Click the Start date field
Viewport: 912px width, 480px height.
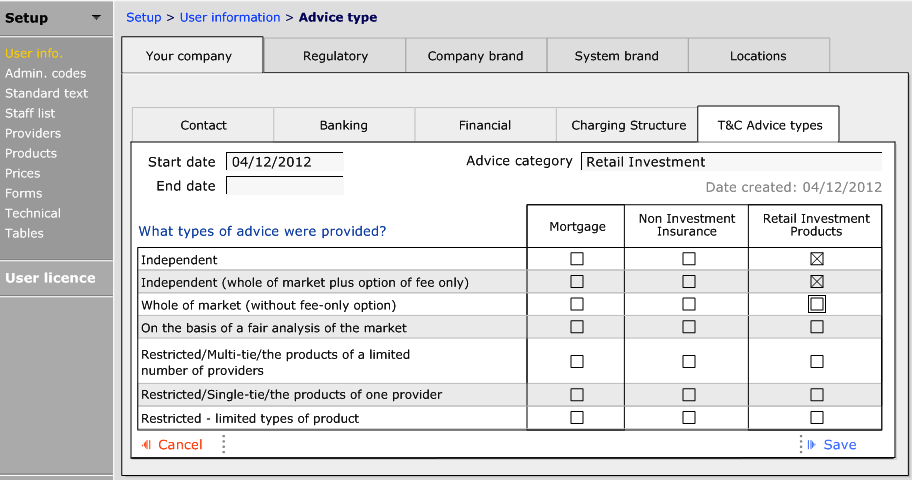pyautogui.click(x=284, y=162)
